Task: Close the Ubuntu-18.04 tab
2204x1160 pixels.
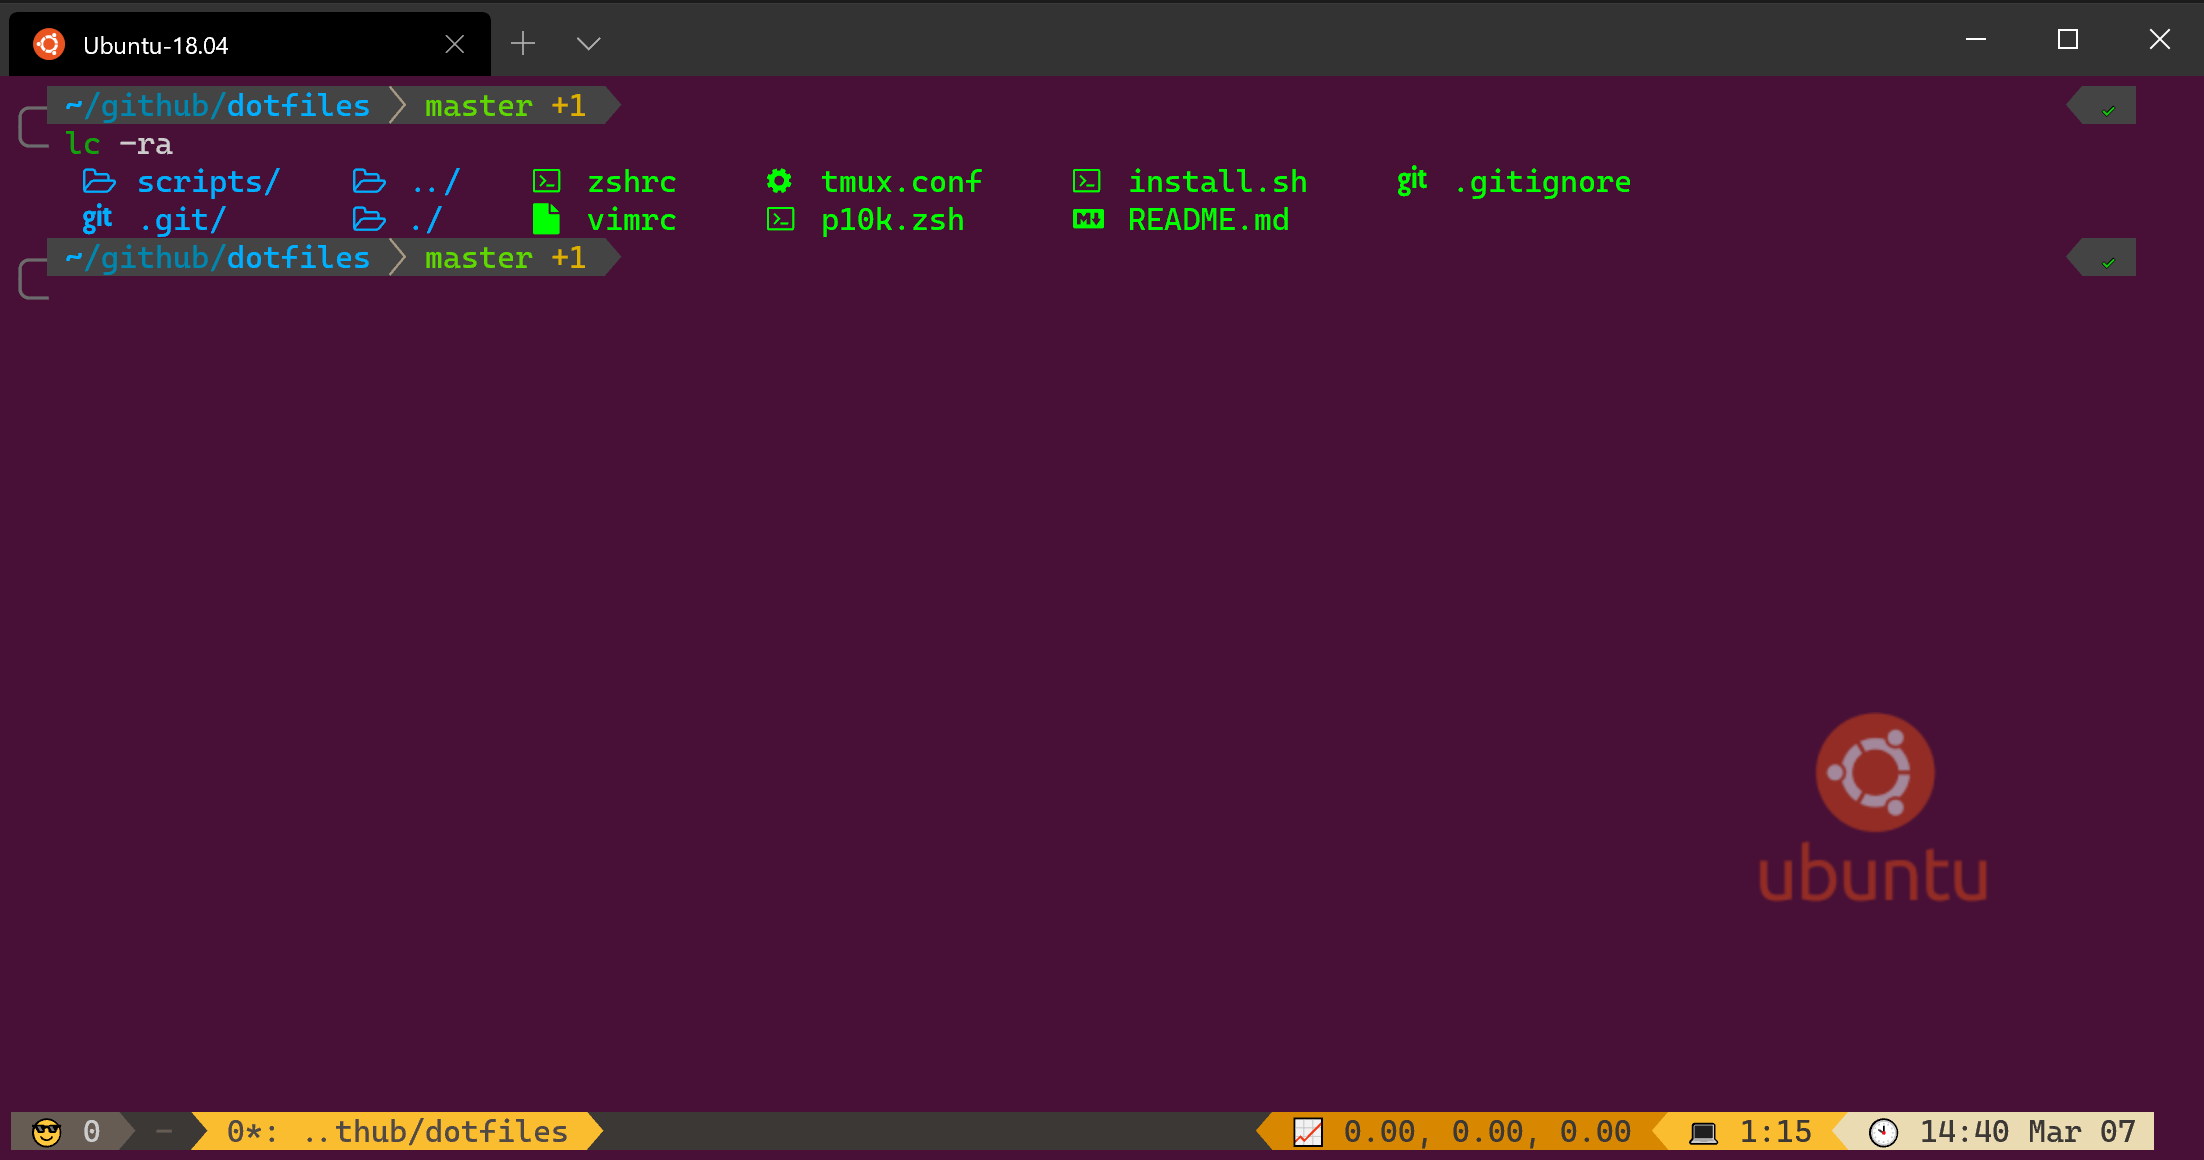Action: [455, 44]
